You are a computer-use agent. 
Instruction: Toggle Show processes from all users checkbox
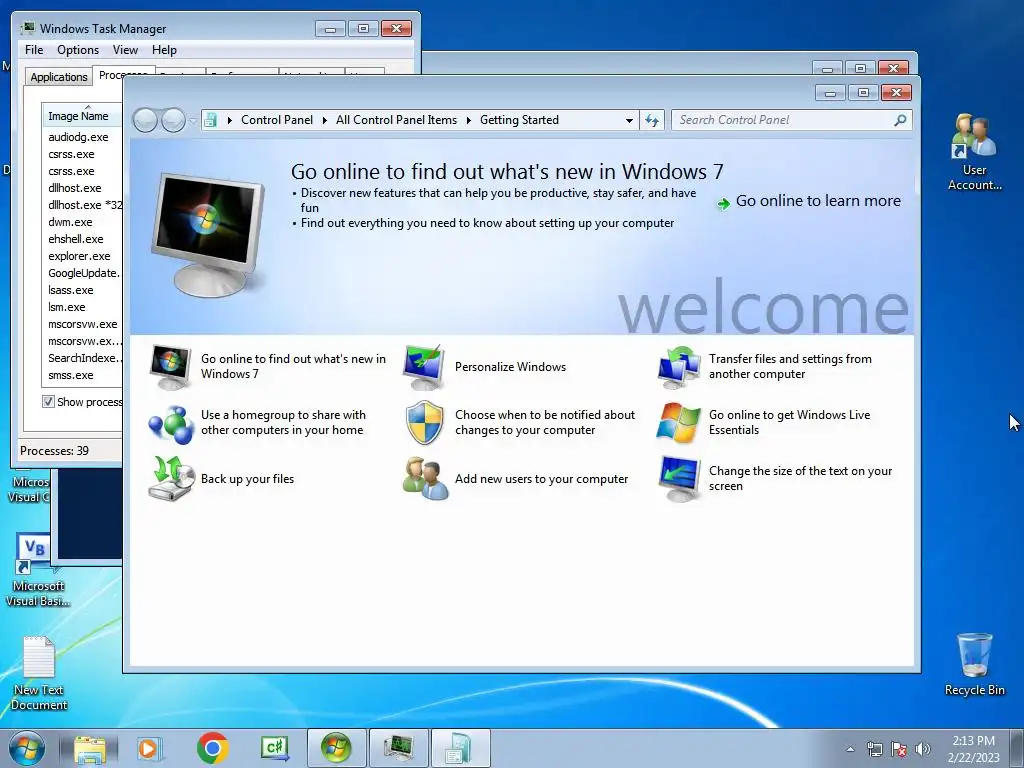(x=48, y=402)
